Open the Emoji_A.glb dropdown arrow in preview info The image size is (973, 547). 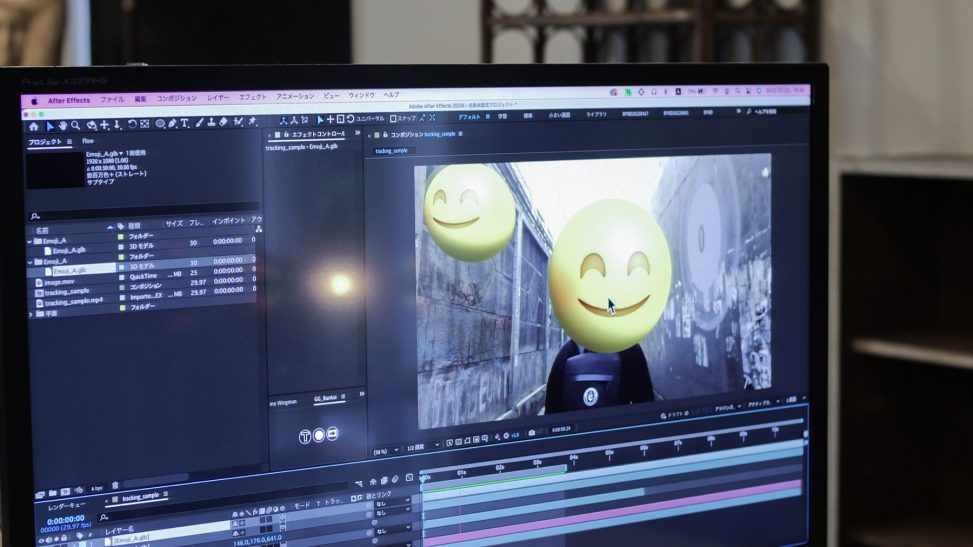pos(121,153)
